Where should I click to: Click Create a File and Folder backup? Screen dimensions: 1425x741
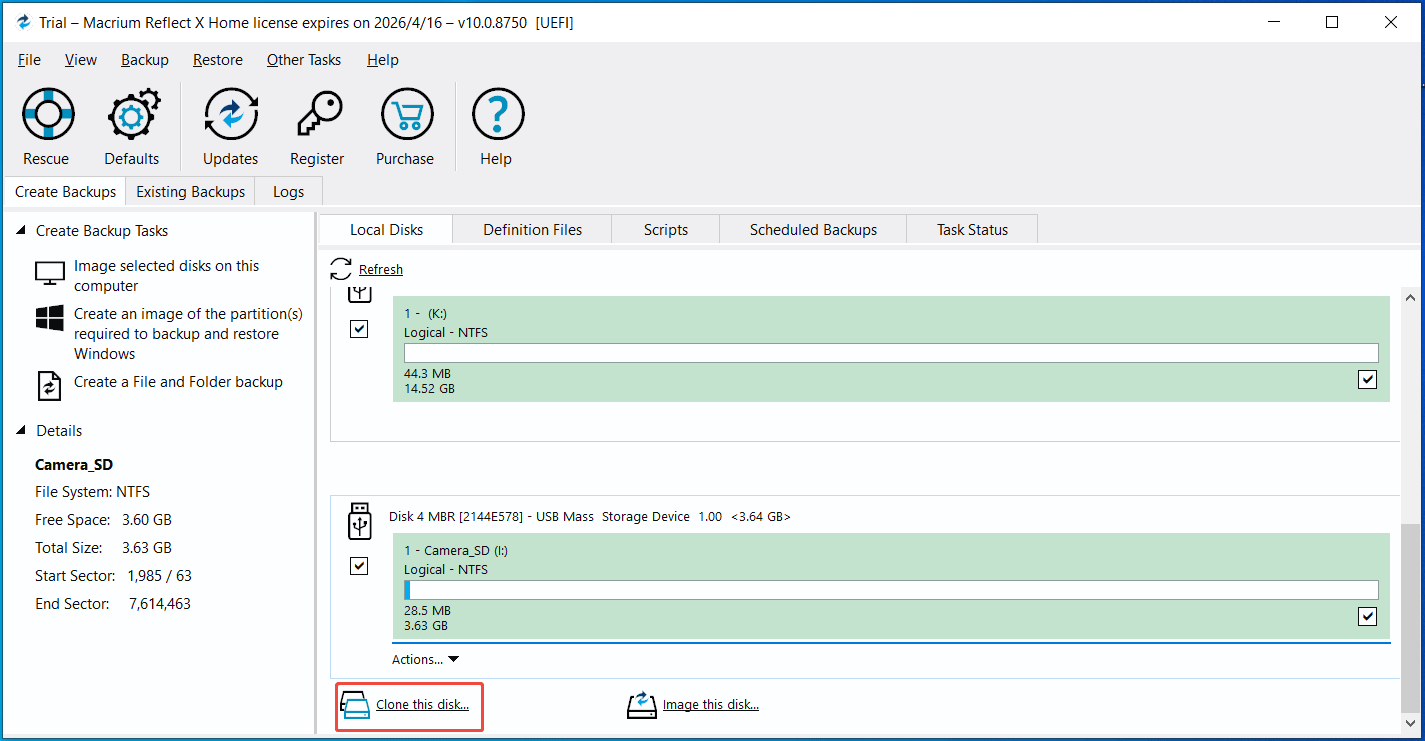178,382
